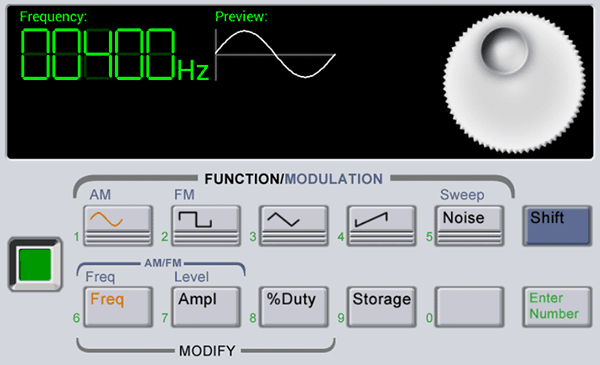
Task: Choose the triangle wave function button
Action: click(294, 226)
